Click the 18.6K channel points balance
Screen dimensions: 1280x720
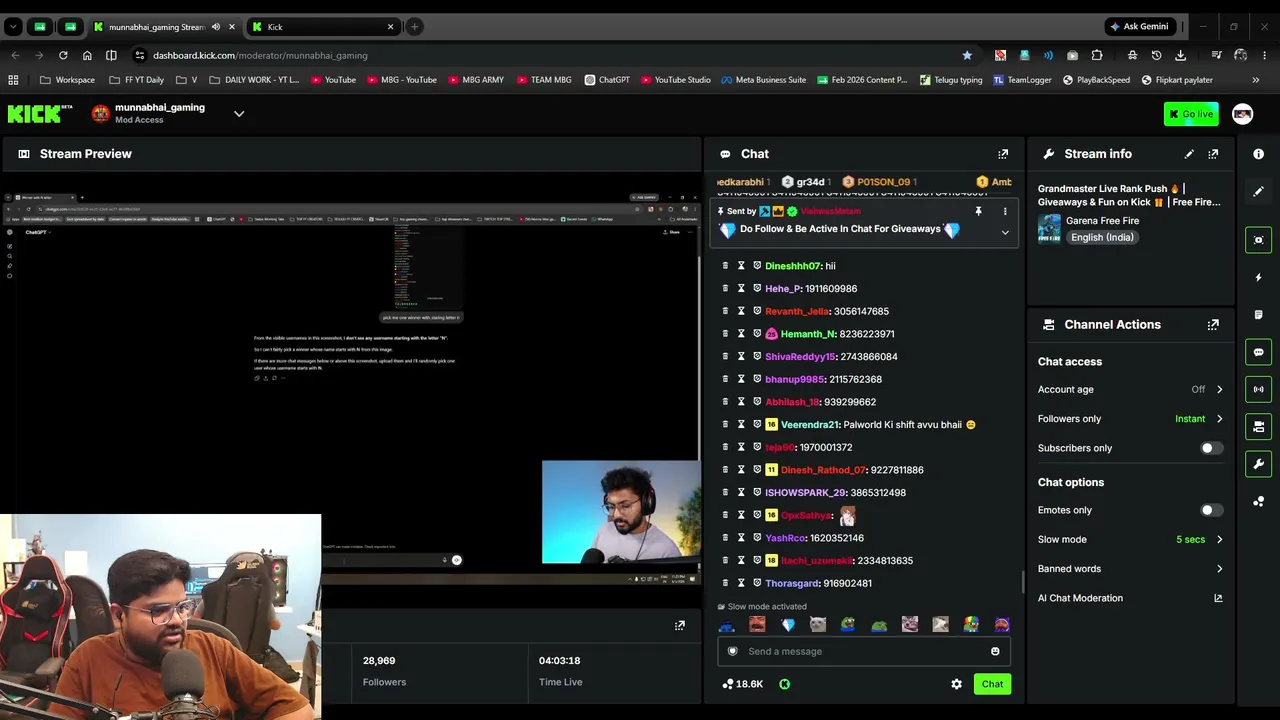pos(743,684)
